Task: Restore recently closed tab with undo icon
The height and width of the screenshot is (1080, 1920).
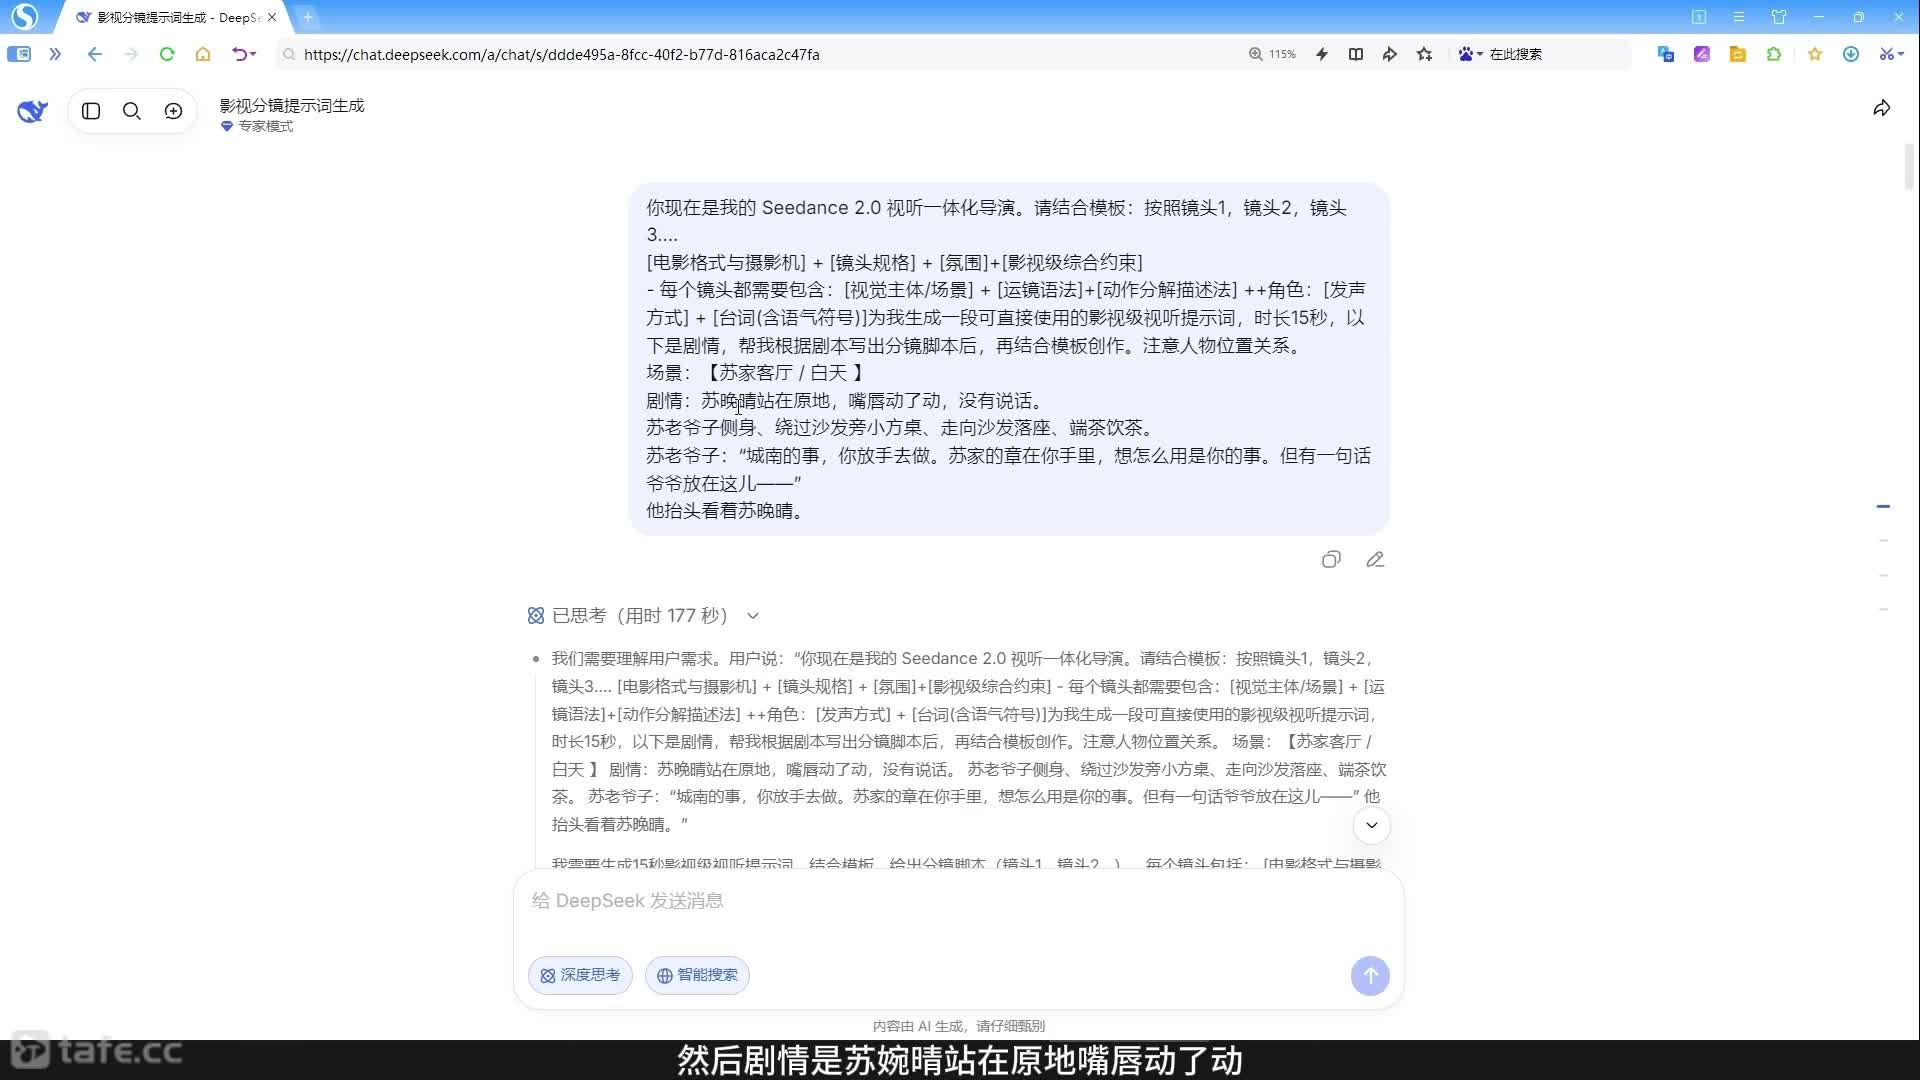Action: 243,54
